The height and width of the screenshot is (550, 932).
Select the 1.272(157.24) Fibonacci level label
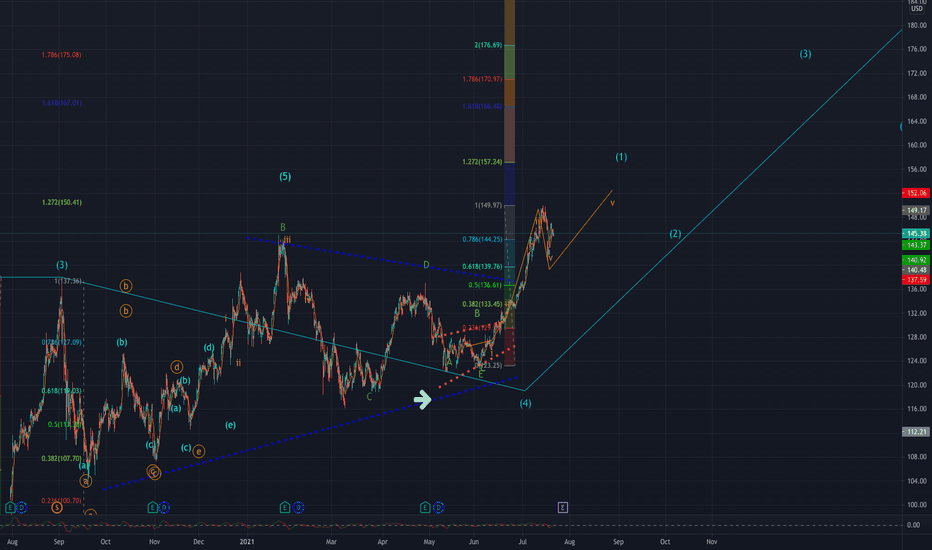click(x=482, y=162)
